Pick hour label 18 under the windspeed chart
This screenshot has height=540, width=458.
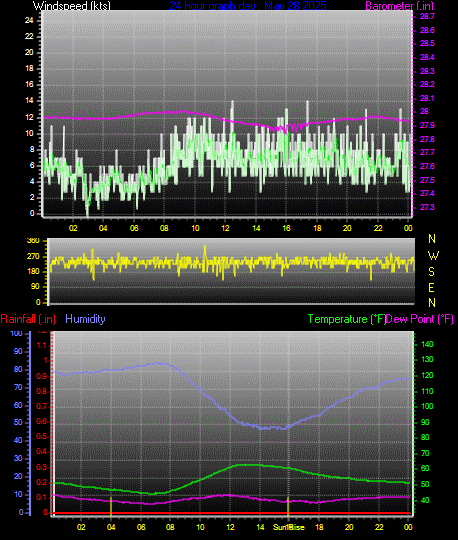pos(317,228)
